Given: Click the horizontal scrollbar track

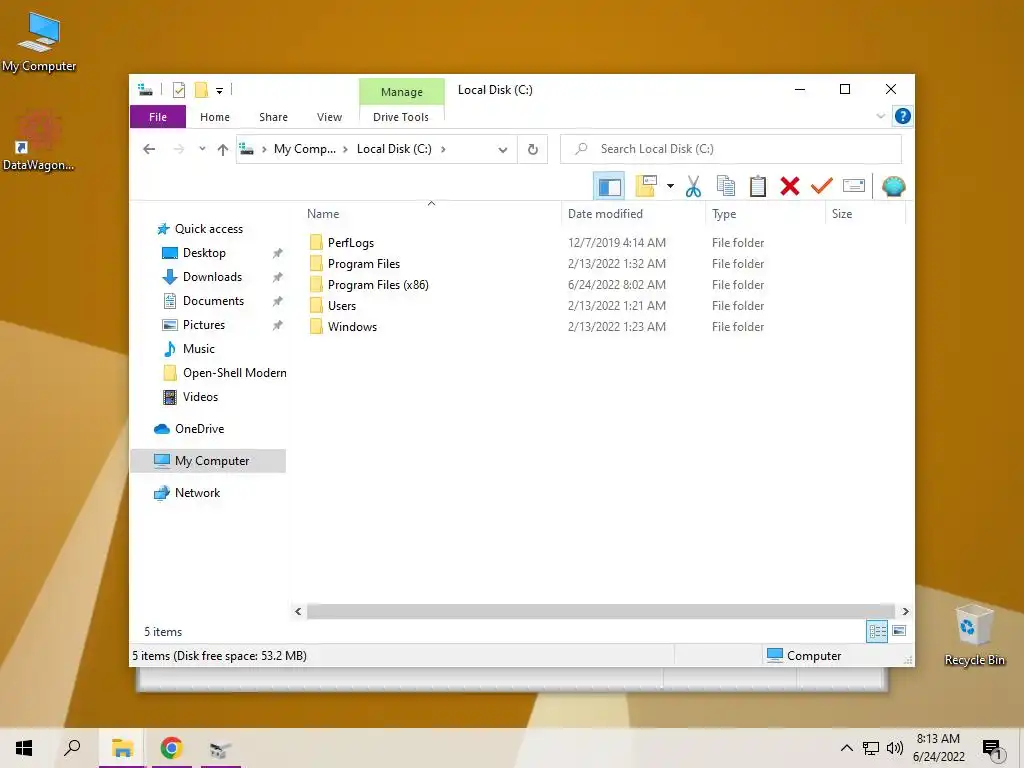Looking at the screenshot, I should [600, 611].
